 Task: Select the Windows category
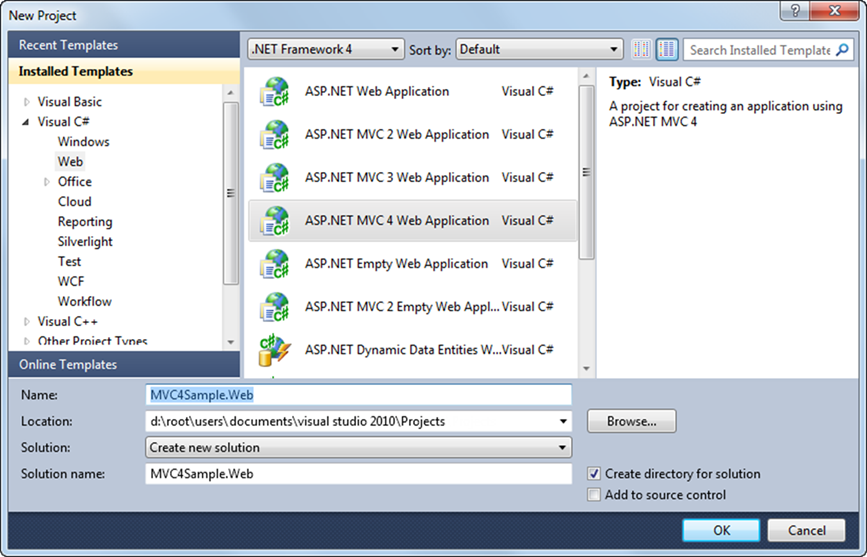coord(83,142)
